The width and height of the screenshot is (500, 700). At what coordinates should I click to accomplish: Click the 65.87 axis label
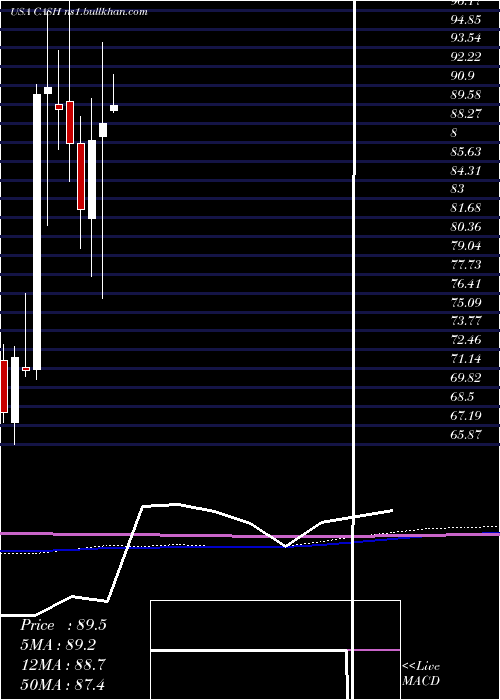[x=466, y=434]
